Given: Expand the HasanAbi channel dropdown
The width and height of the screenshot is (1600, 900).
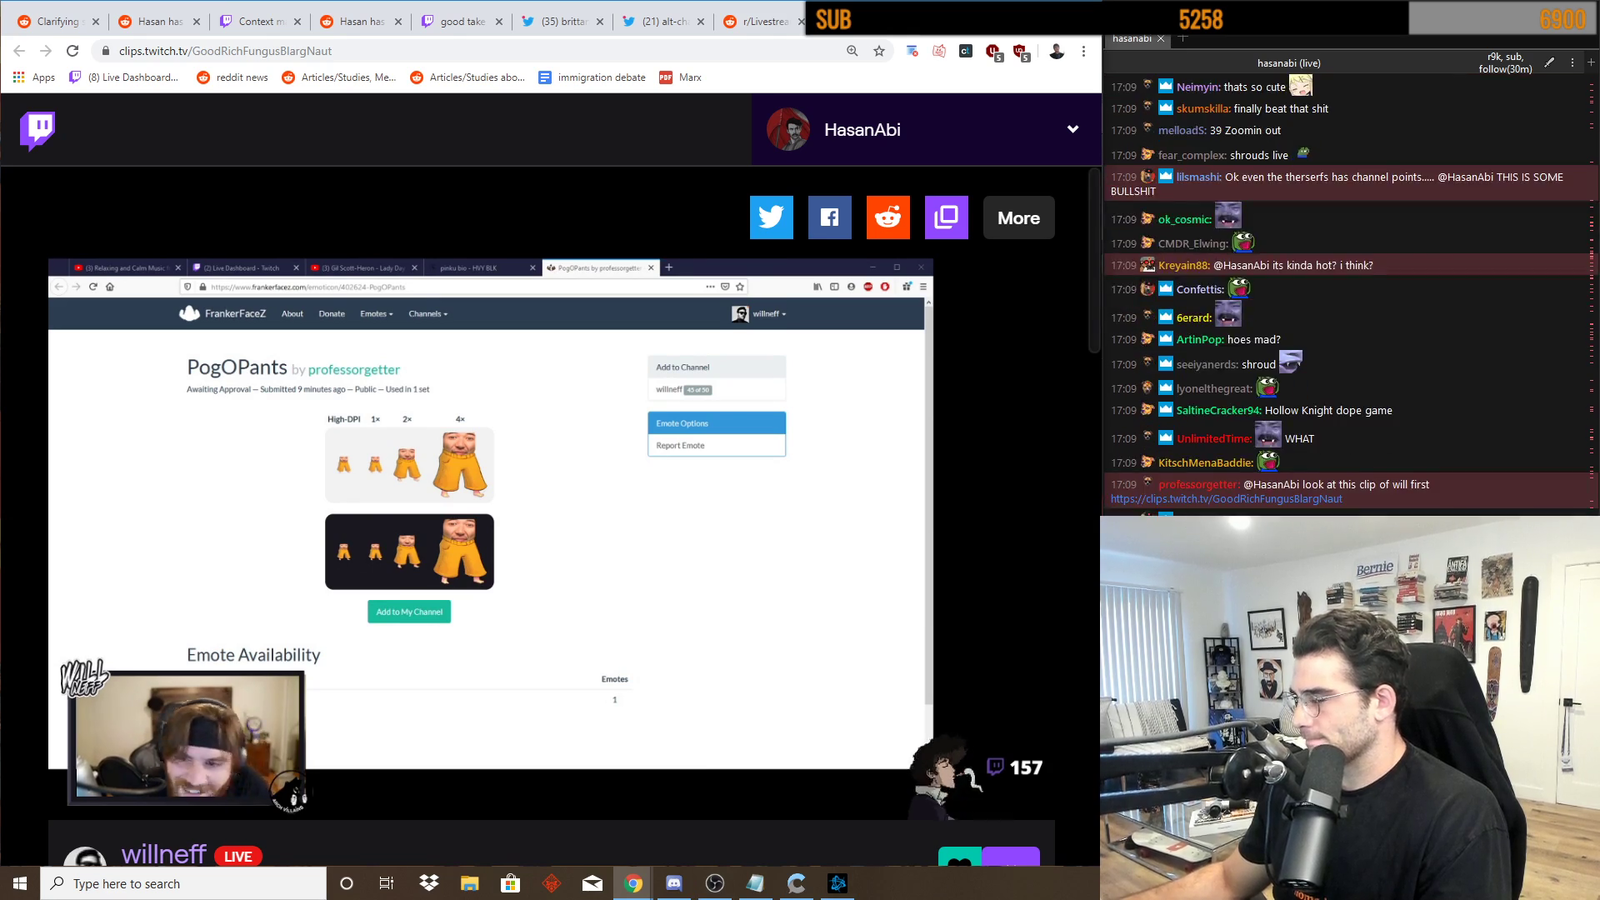Looking at the screenshot, I should [1073, 129].
